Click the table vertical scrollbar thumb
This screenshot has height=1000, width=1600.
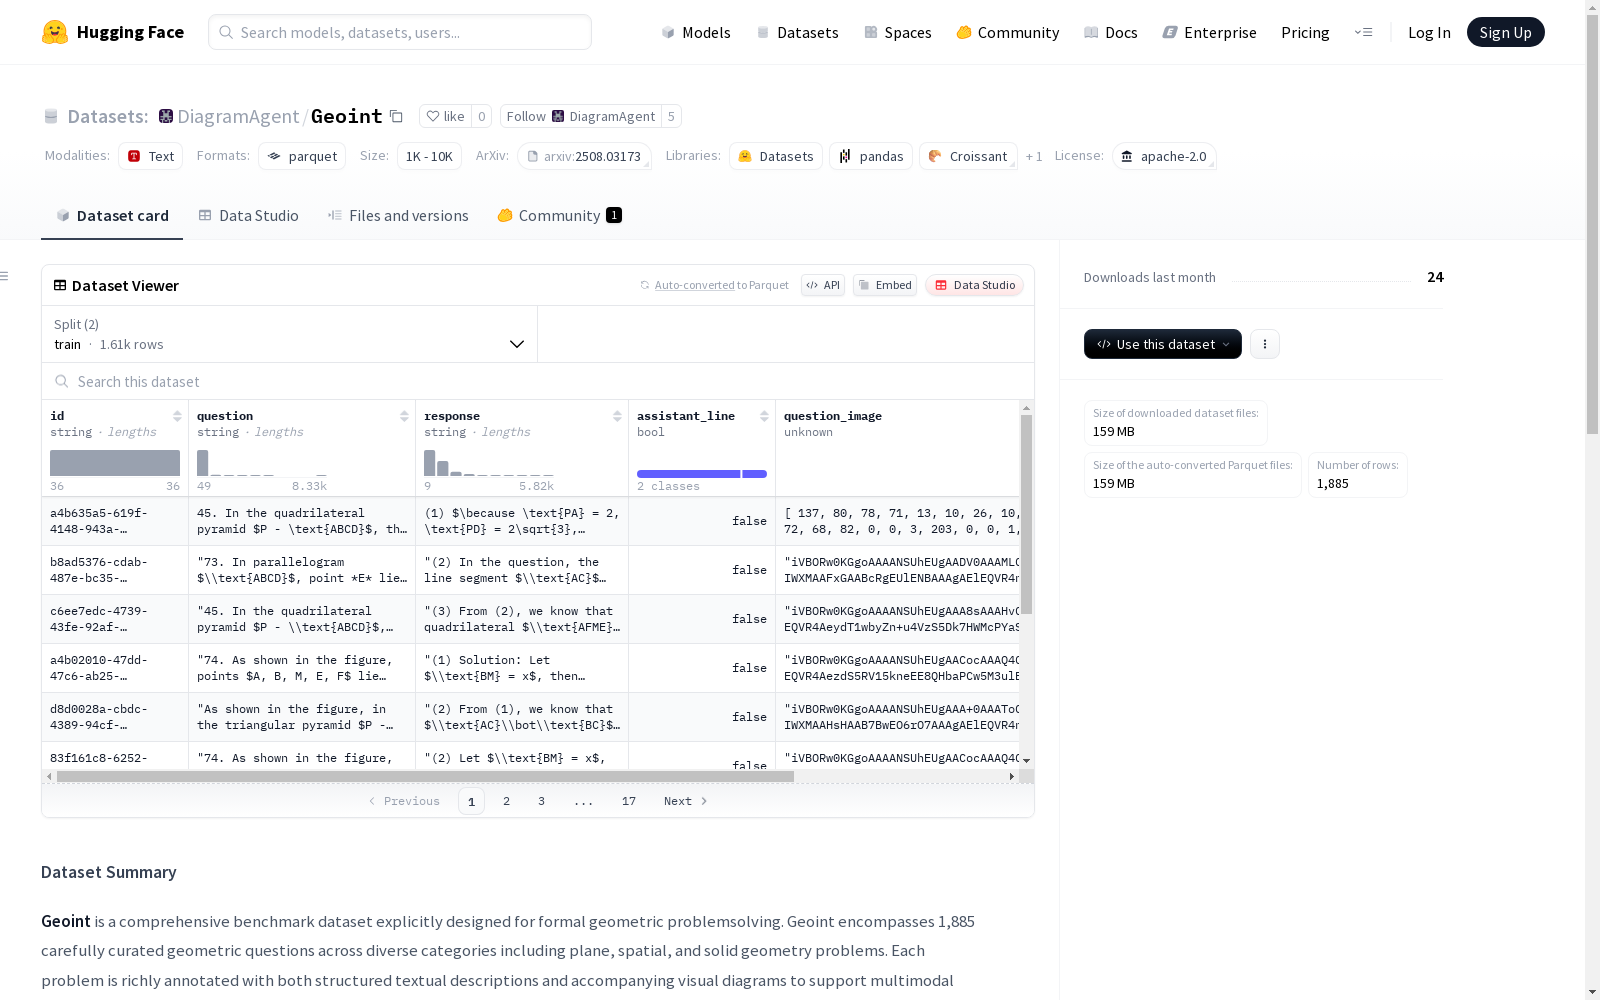tap(1026, 514)
